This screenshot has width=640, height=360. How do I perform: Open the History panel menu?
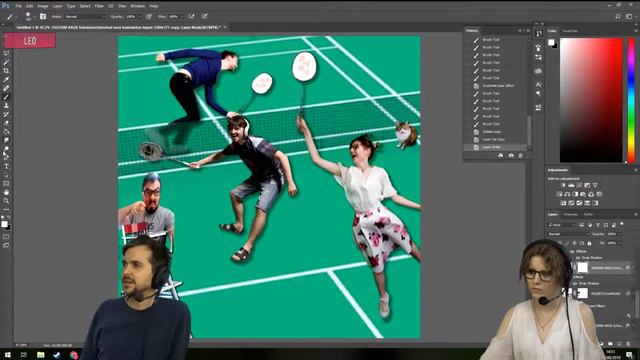(x=528, y=31)
